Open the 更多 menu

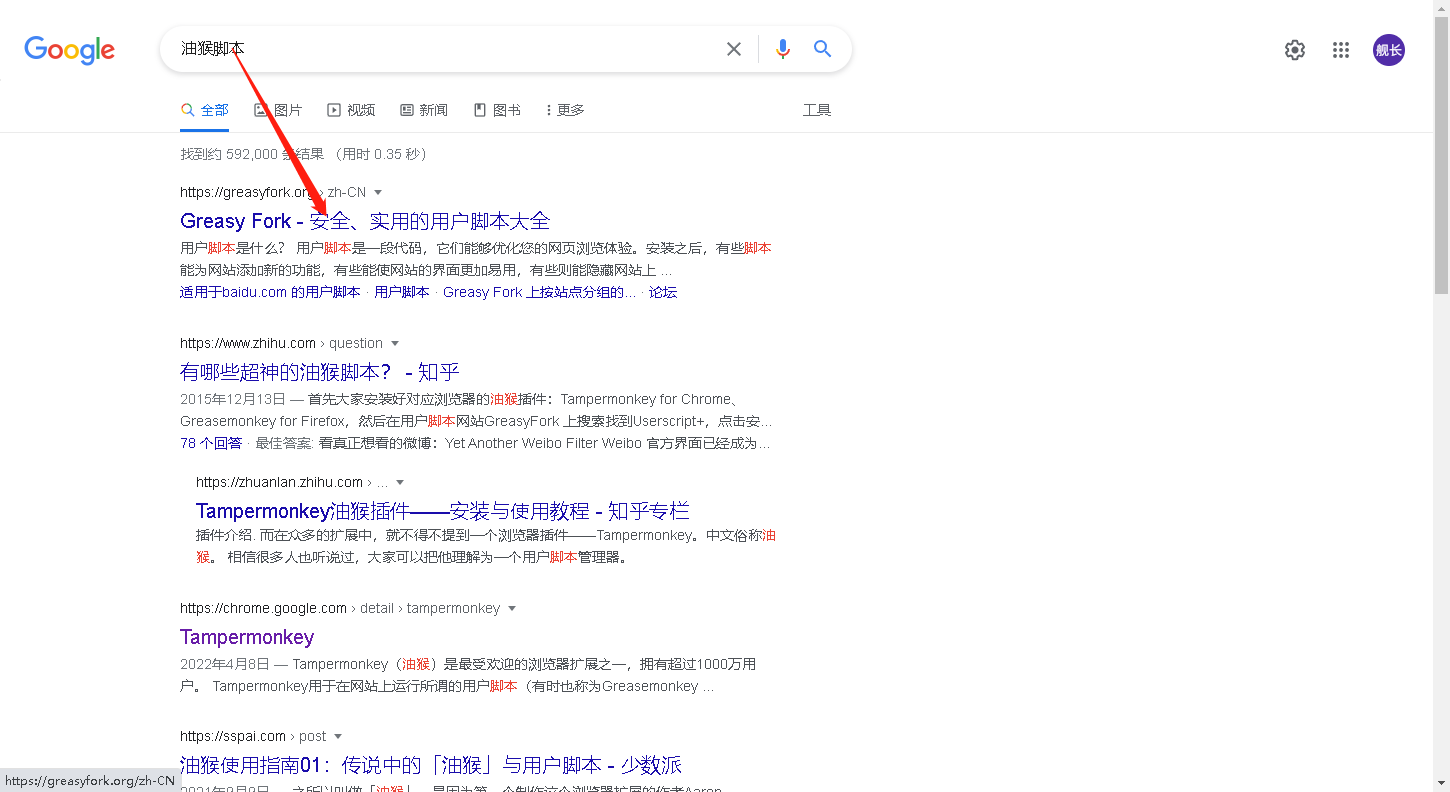[565, 110]
